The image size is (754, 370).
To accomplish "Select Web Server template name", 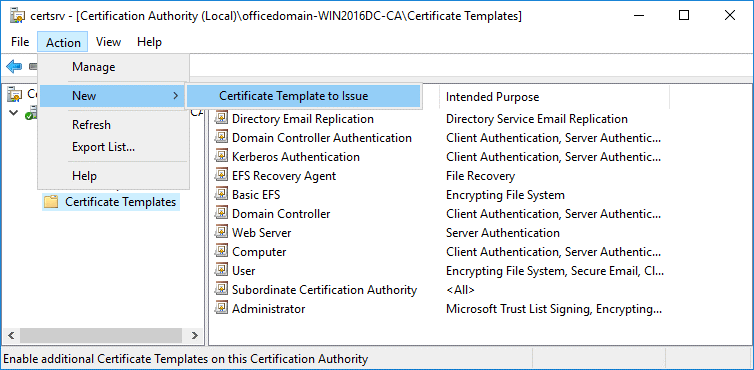I will pyautogui.click(x=262, y=232).
